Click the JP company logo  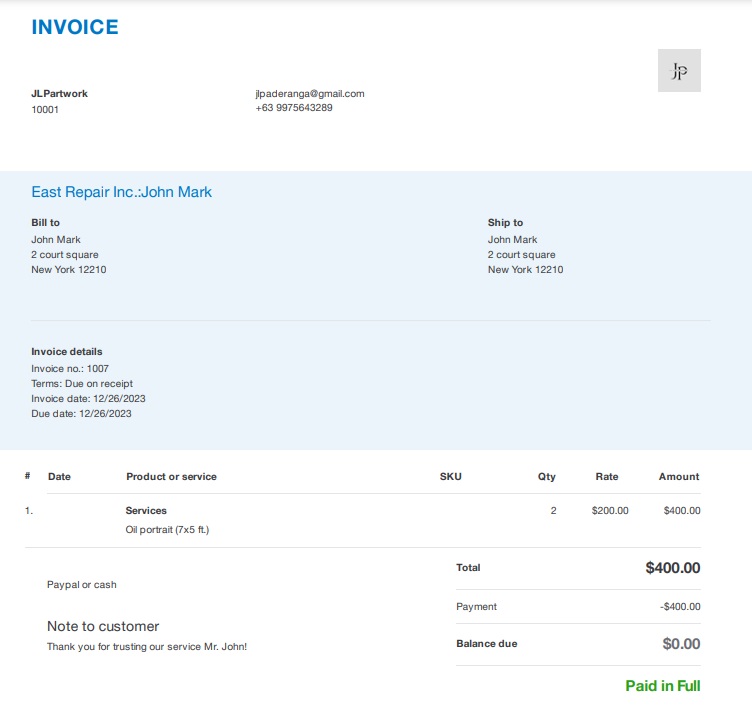tap(679, 71)
